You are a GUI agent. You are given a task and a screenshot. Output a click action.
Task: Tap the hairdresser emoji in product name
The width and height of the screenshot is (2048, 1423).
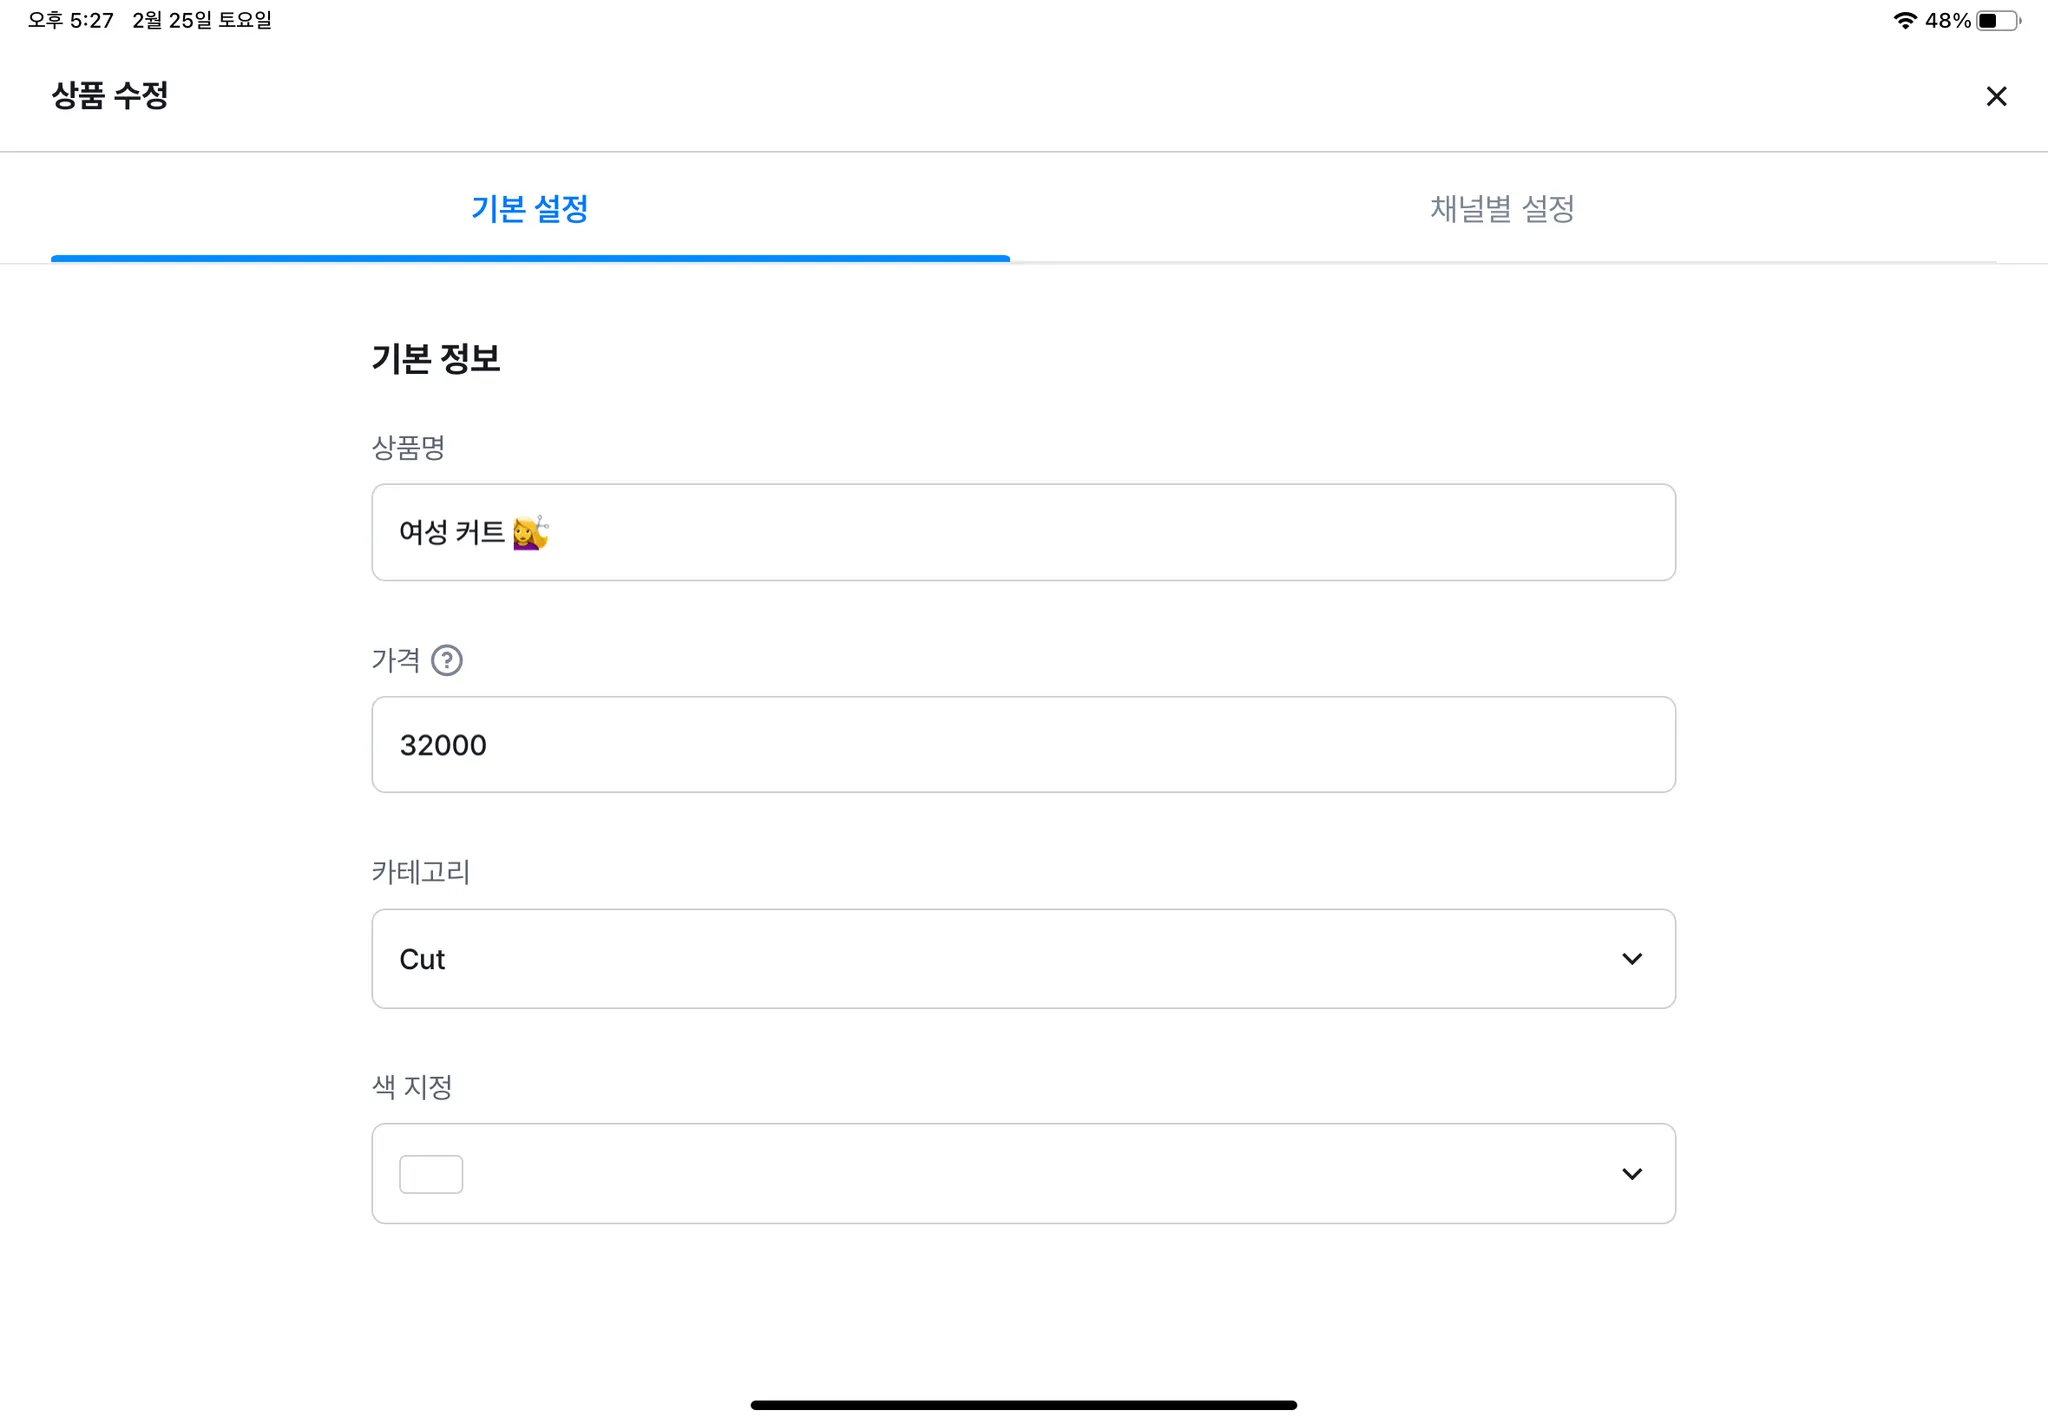(x=530, y=532)
